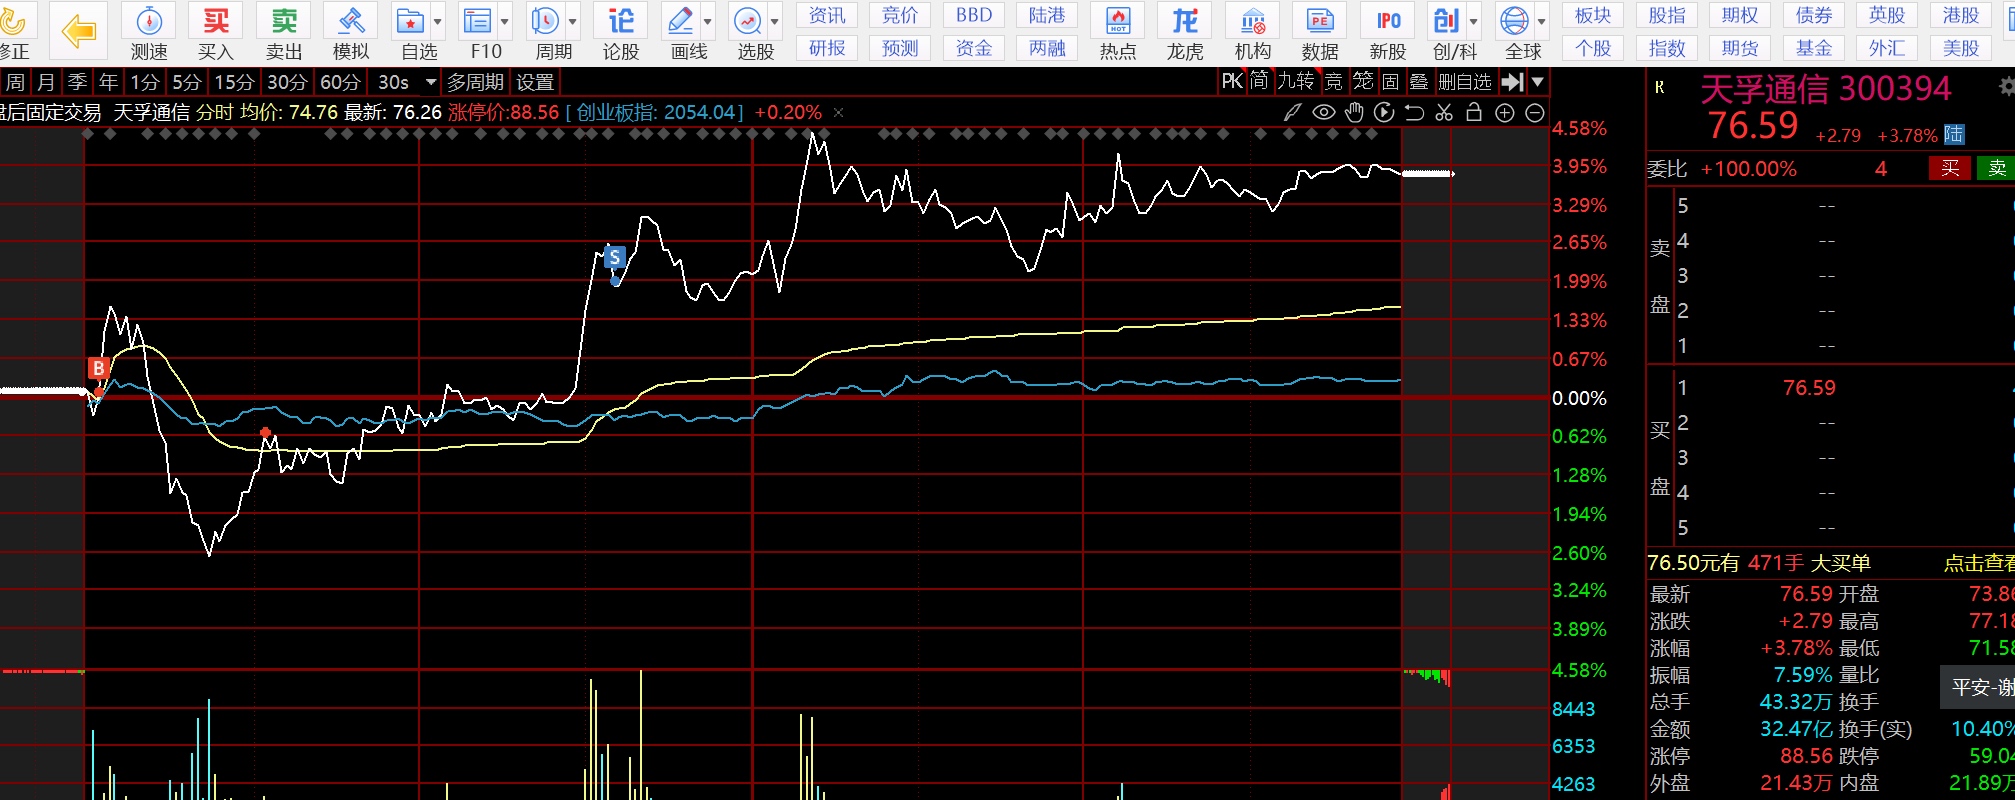Expand the 创/科 dropdown arrow

[x=1474, y=21]
